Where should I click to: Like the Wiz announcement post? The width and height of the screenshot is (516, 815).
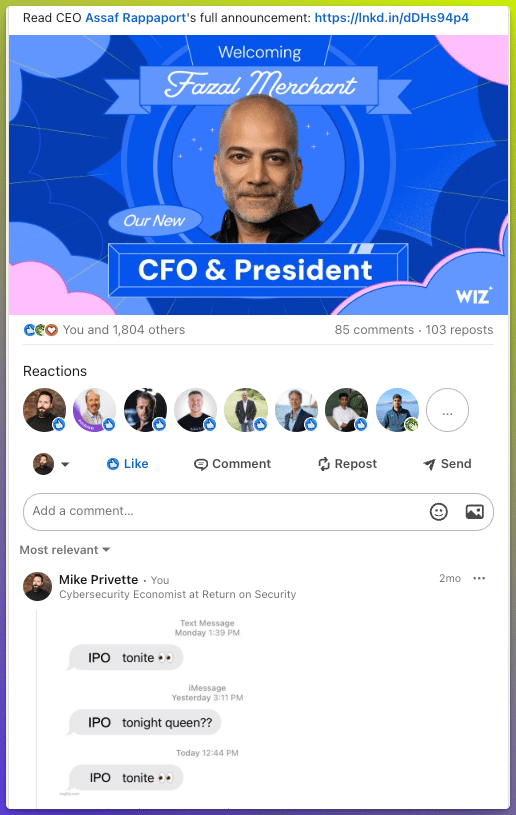pos(127,464)
